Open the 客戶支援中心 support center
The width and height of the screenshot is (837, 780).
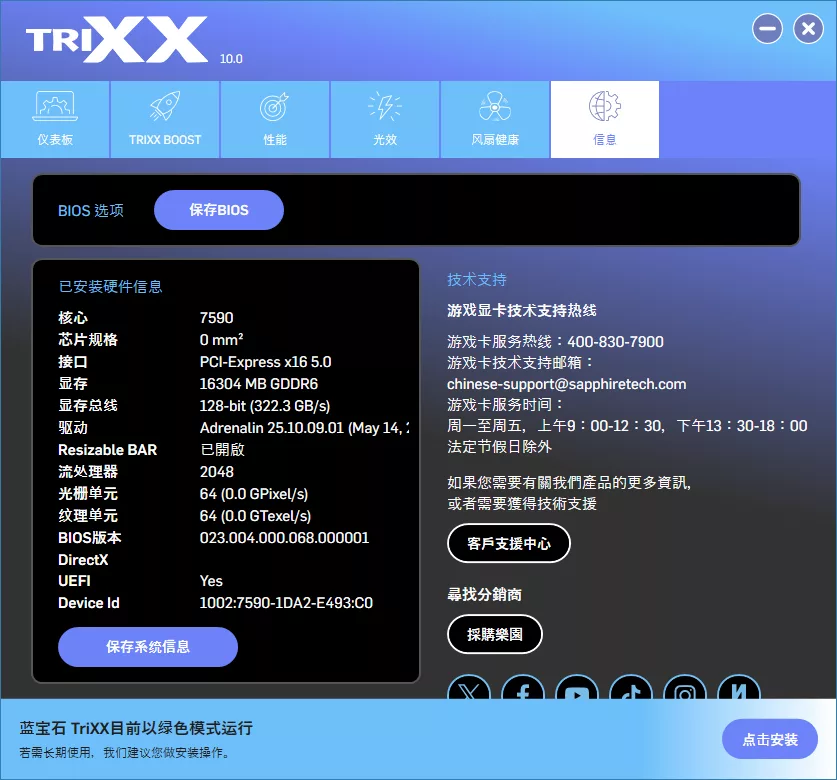(509, 543)
